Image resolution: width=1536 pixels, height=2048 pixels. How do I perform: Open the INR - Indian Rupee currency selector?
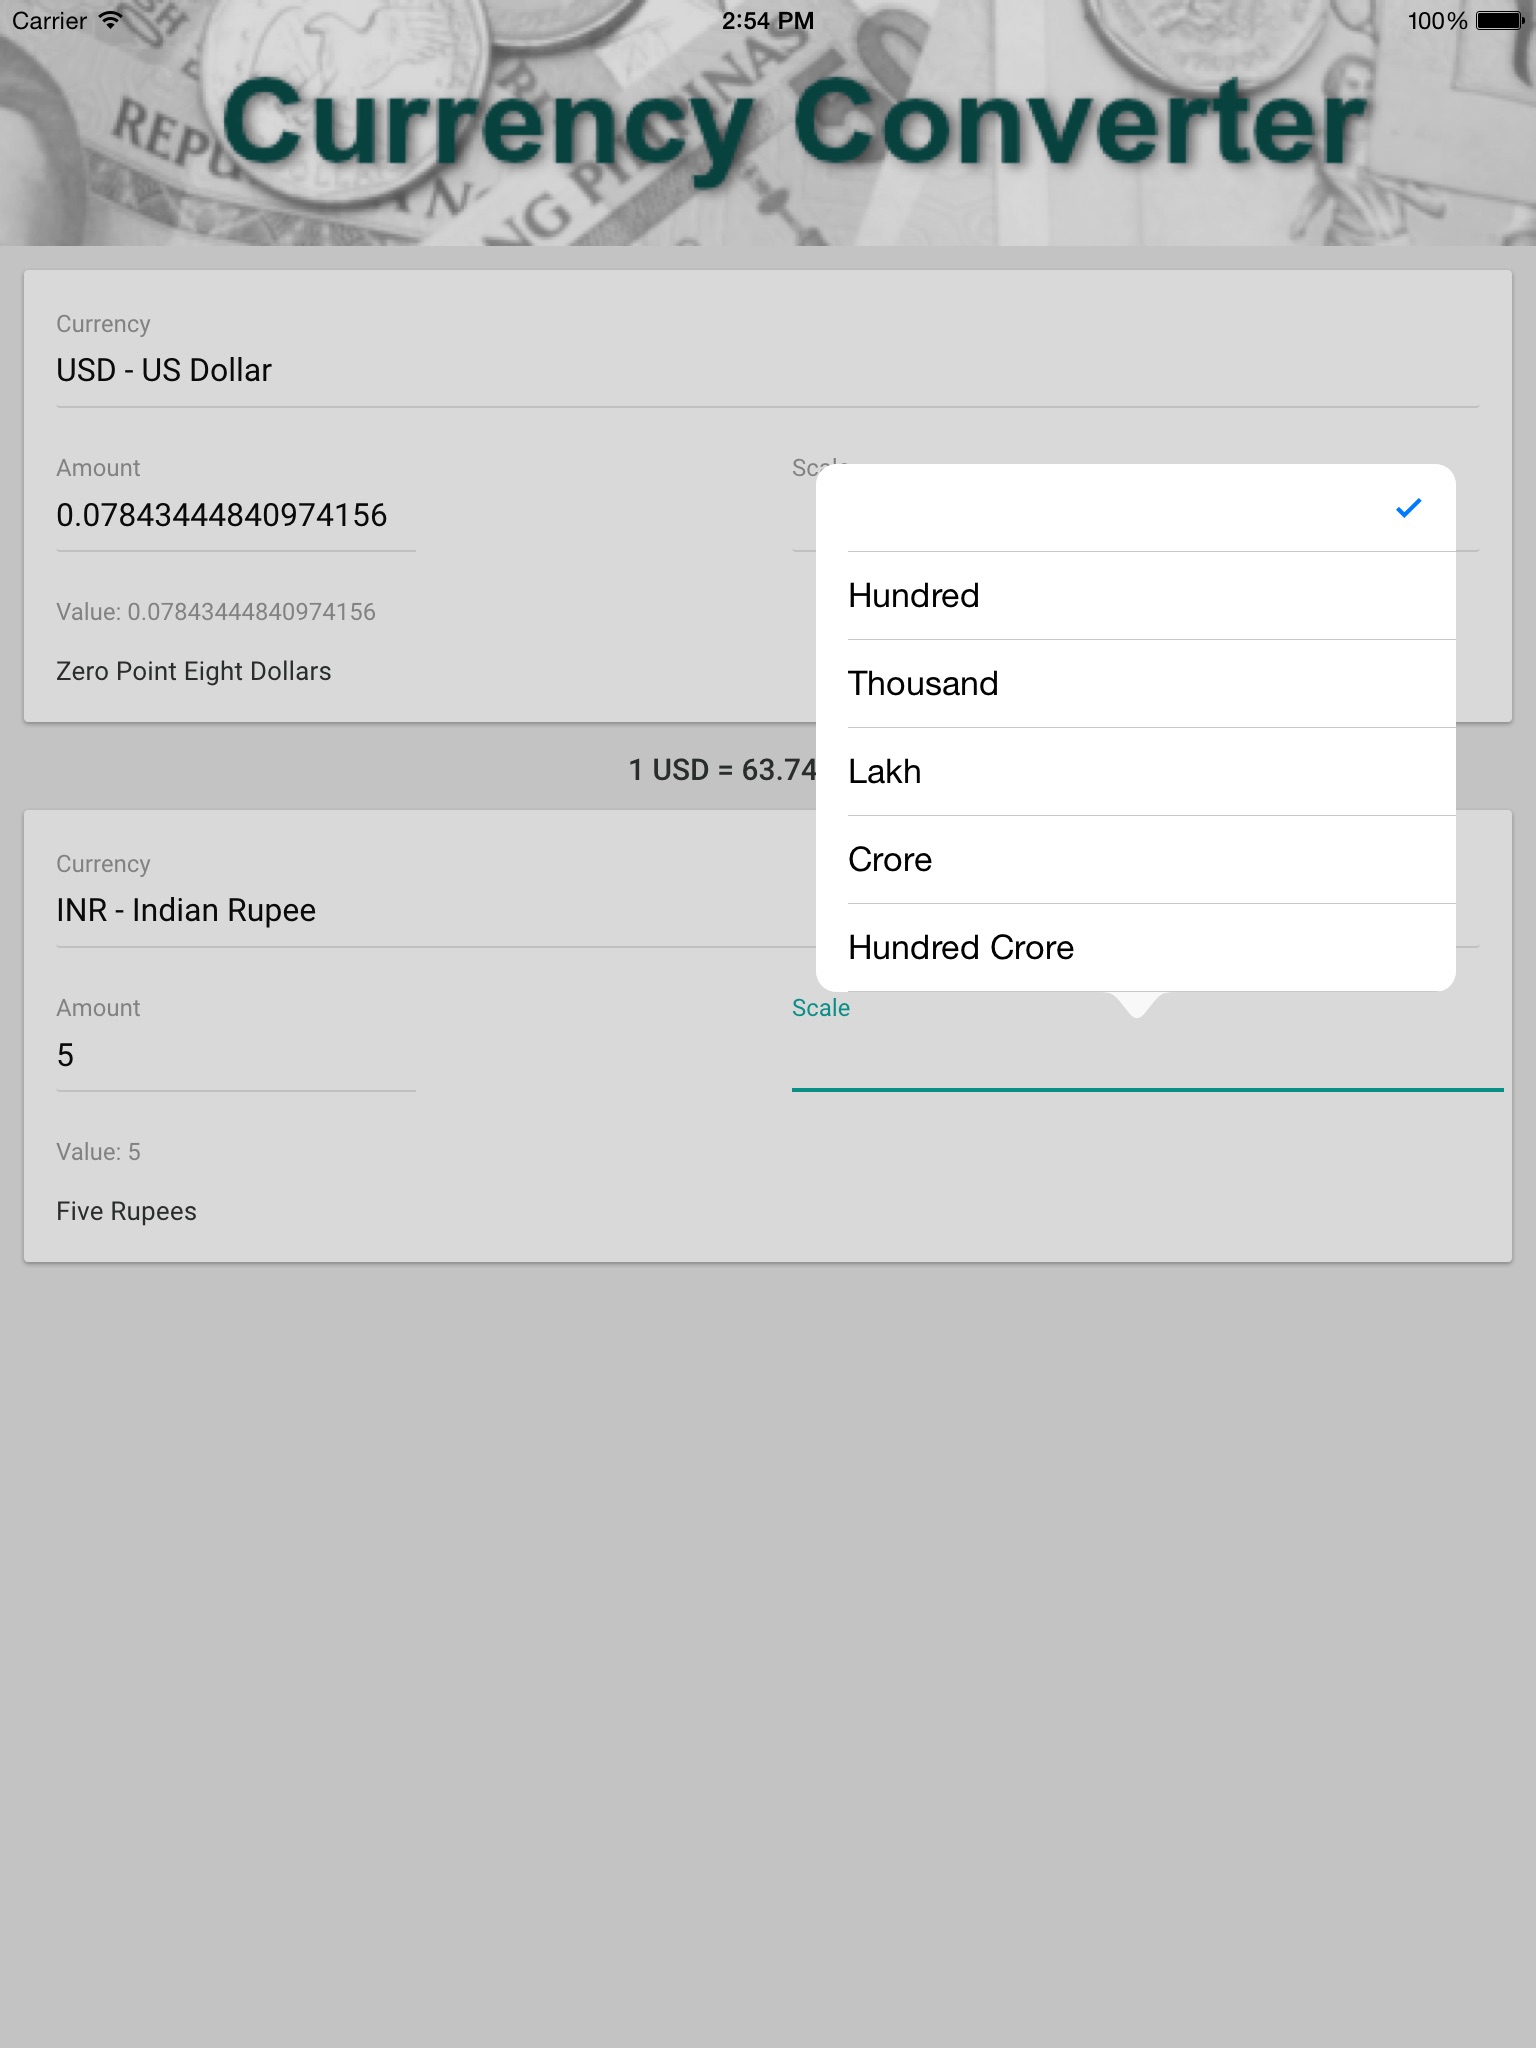pos(430,911)
